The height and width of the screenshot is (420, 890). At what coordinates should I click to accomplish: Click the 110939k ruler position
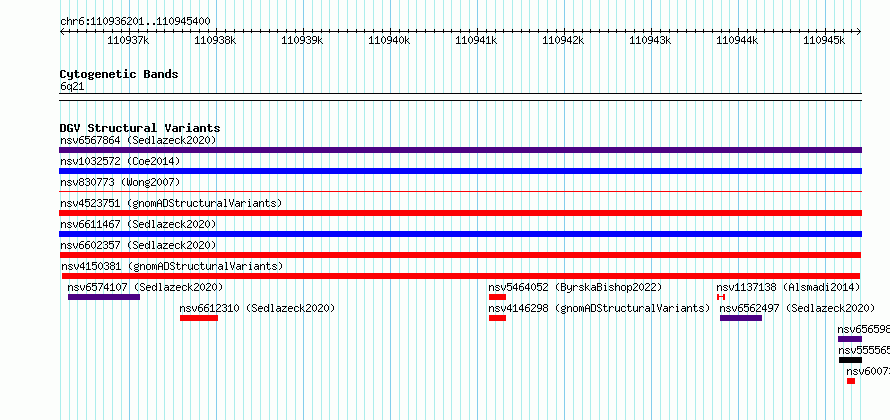click(302, 40)
